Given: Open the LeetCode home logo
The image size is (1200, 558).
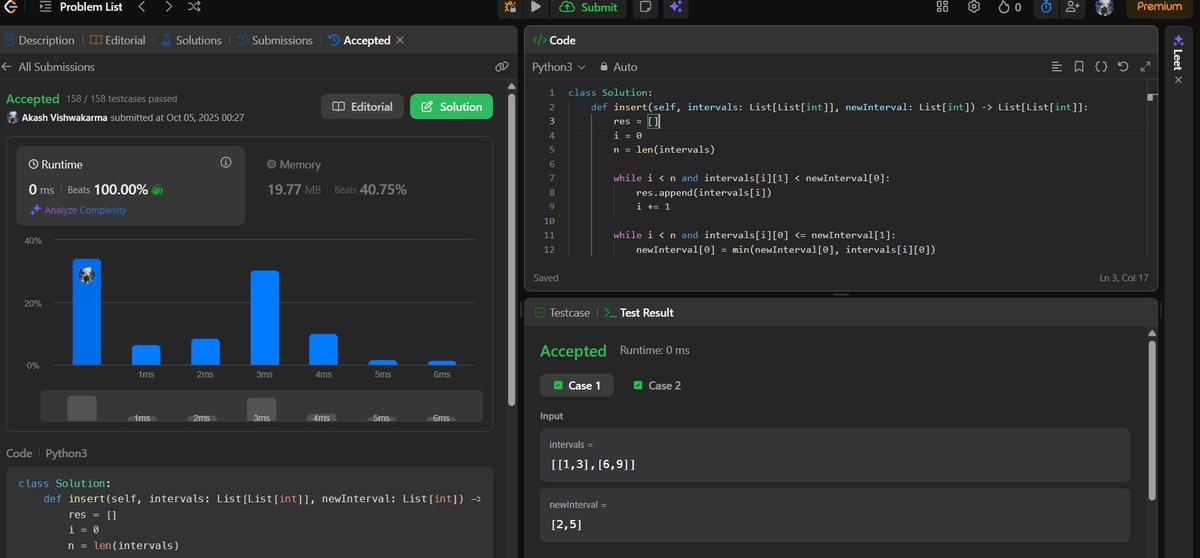Looking at the screenshot, I should click(12, 7).
